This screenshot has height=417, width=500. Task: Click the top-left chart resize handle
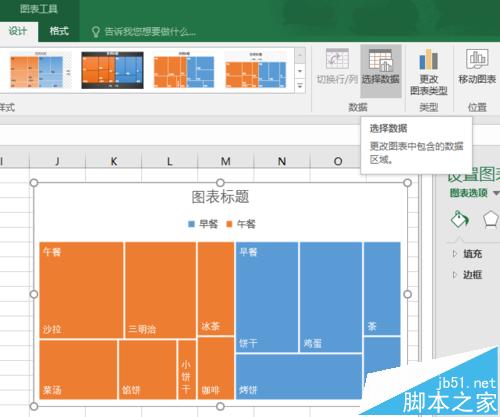tap(34, 183)
